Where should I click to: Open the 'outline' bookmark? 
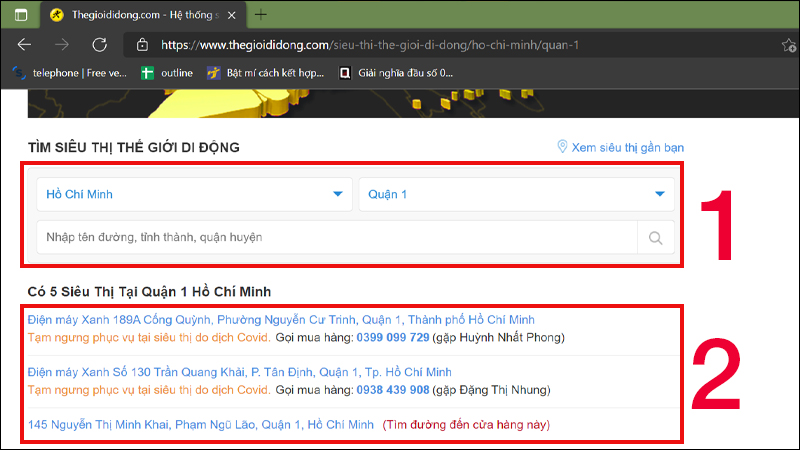[x=167, y=73]
